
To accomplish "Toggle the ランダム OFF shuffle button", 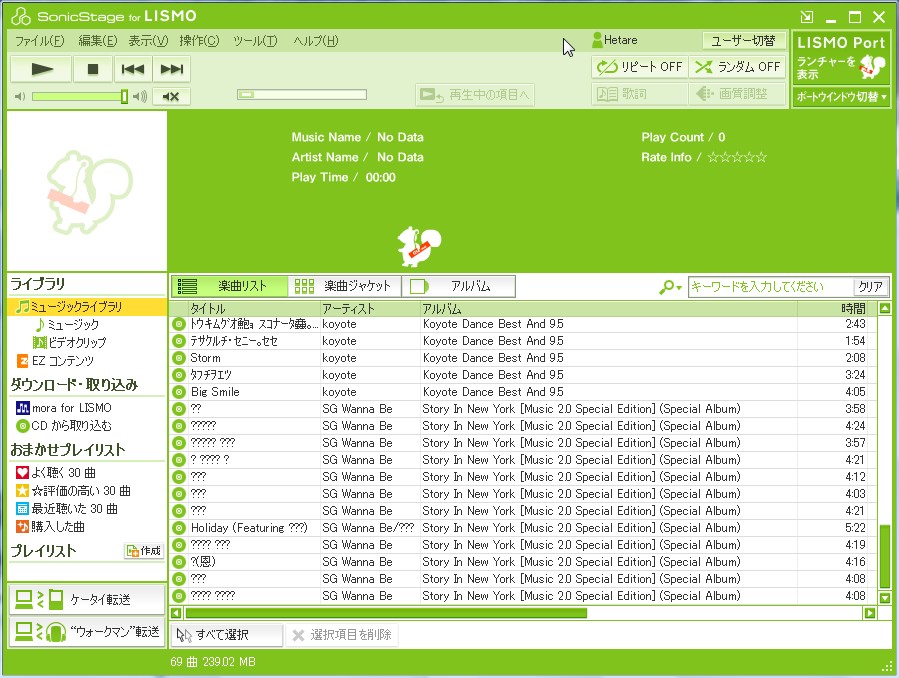I will (x=737, y=67).
